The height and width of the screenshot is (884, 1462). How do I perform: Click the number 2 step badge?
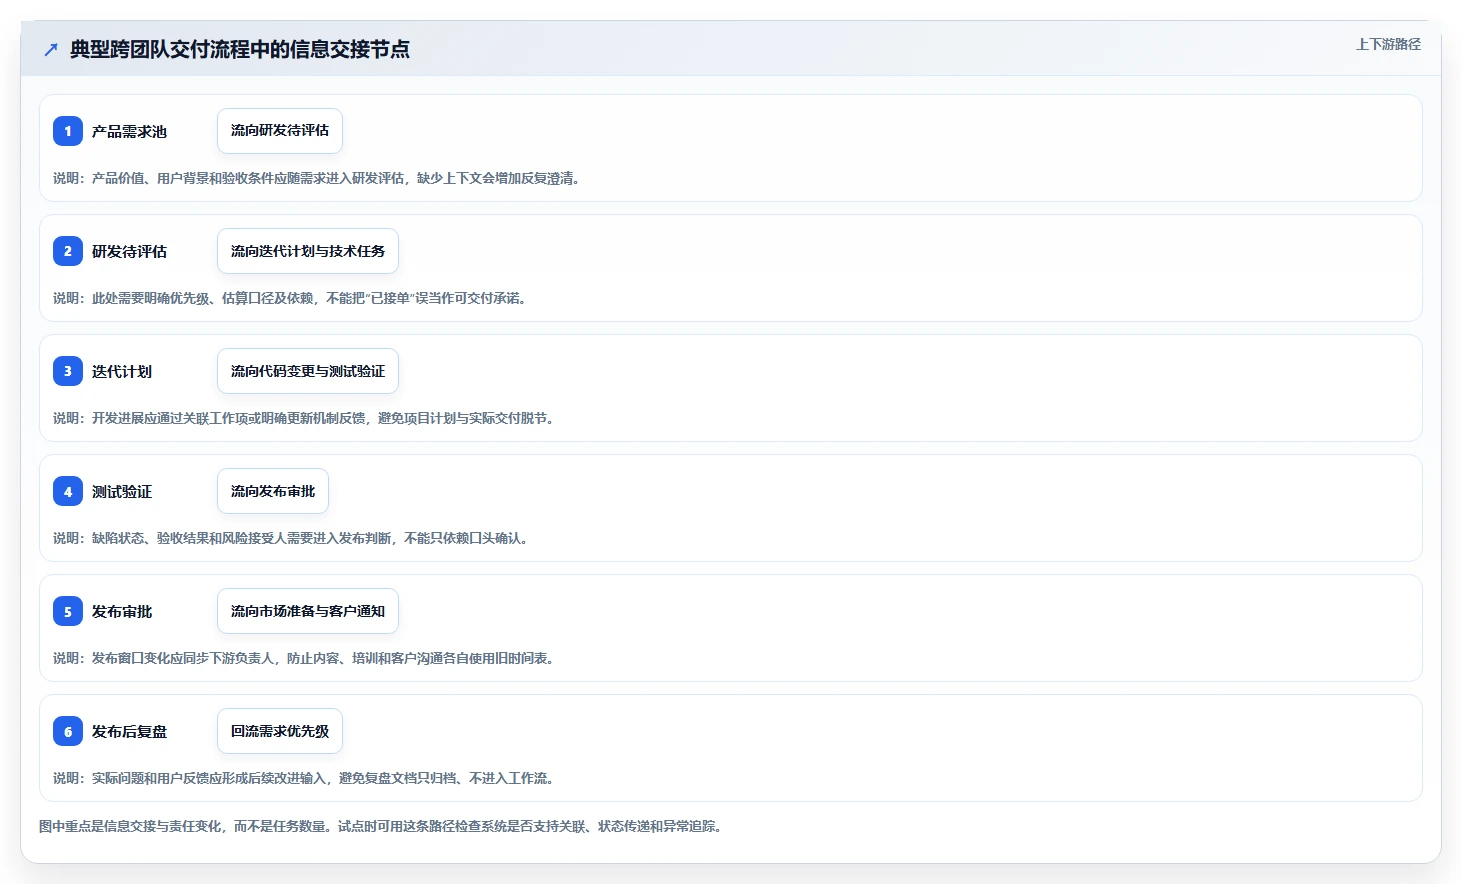(68, 251)
